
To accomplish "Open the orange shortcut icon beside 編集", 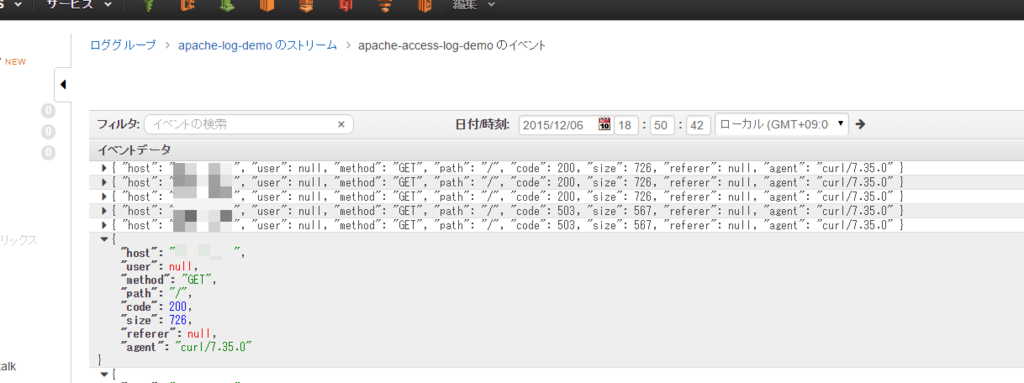I will coord(425,6).
